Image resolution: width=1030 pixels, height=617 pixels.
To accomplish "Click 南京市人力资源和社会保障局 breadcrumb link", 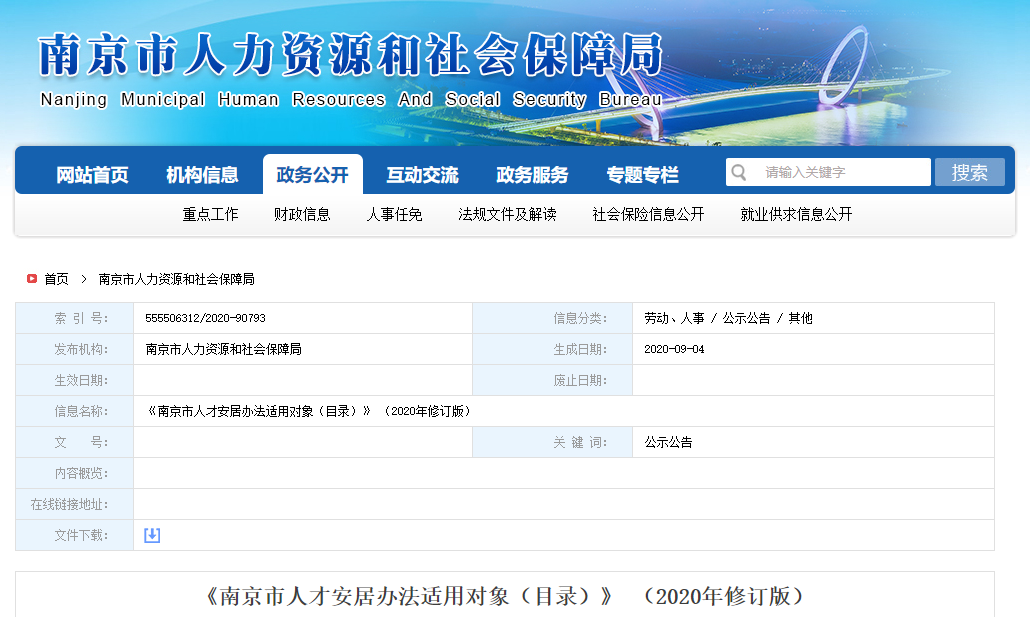I will pyautogui.click(x=177, y=279).
